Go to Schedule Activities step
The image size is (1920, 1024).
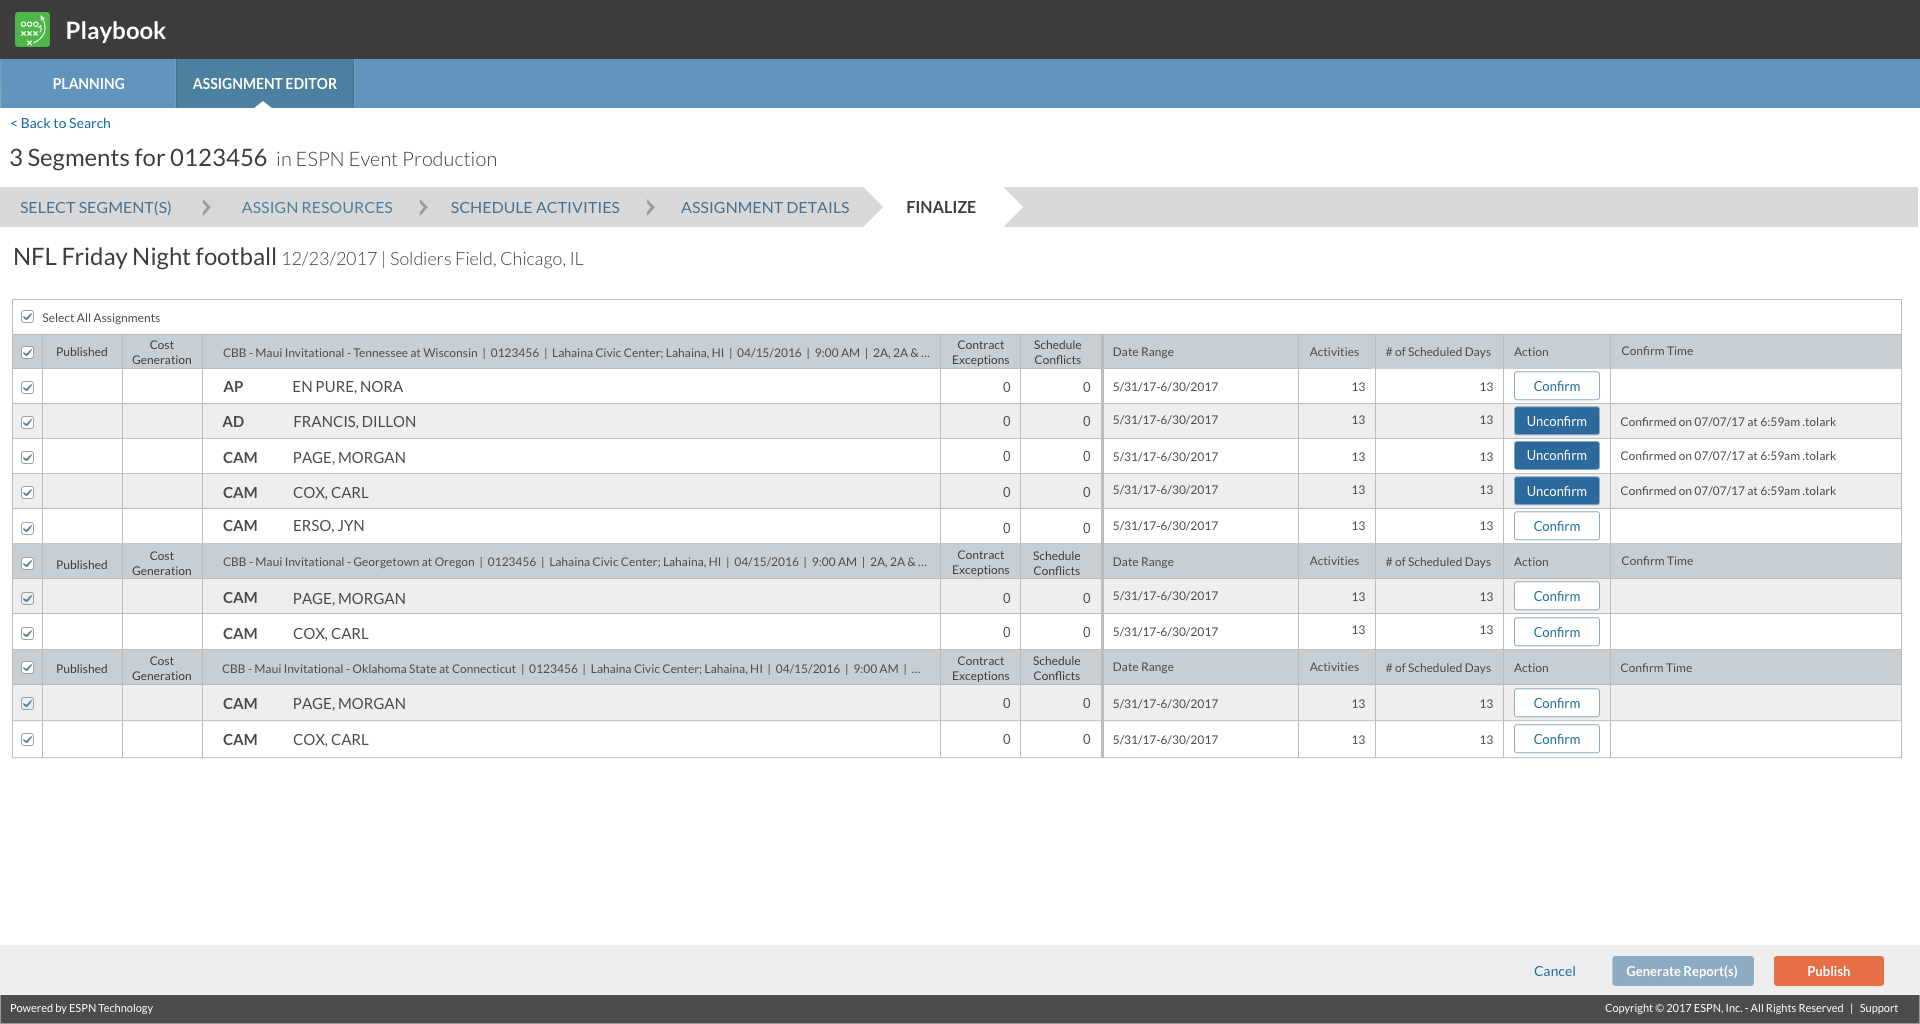[535, 207]
